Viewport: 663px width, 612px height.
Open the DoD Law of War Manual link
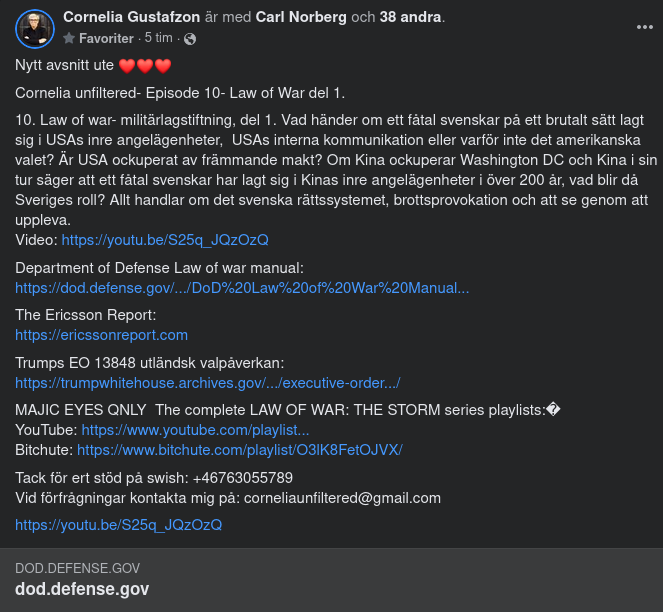click(242, 288)
